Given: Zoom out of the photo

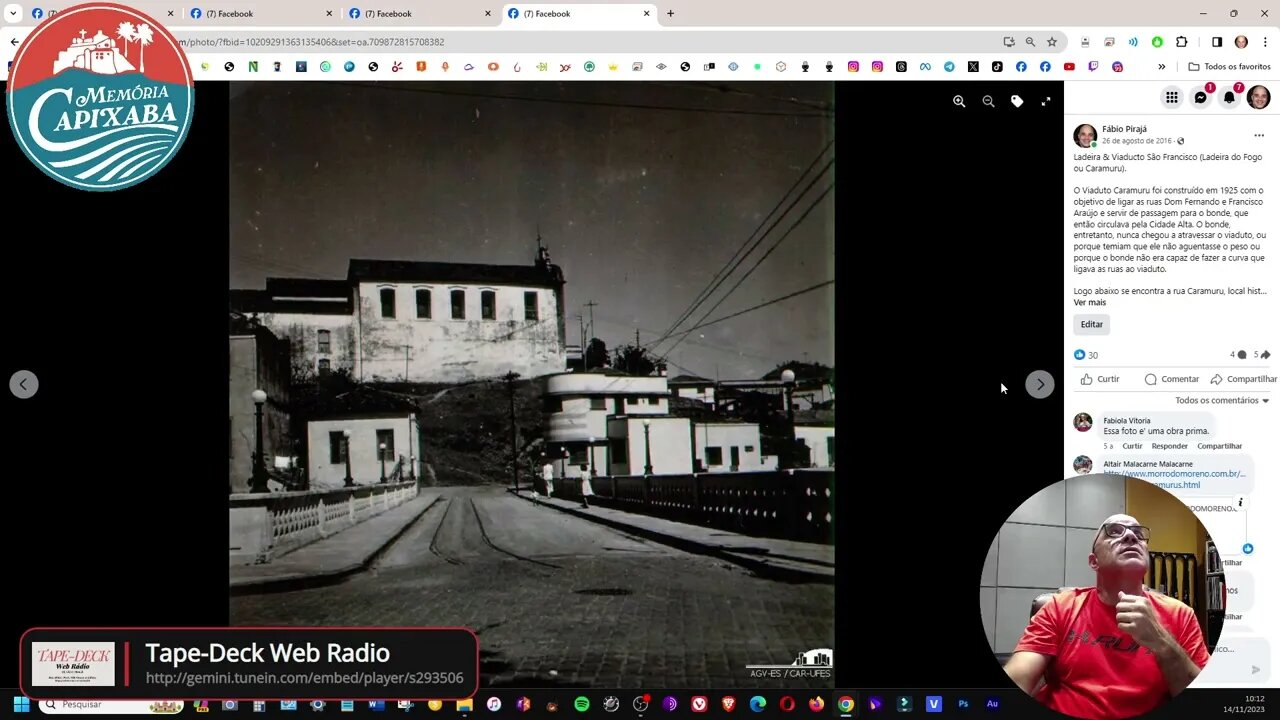Looking at the screenshot, I should pos(988,101).
